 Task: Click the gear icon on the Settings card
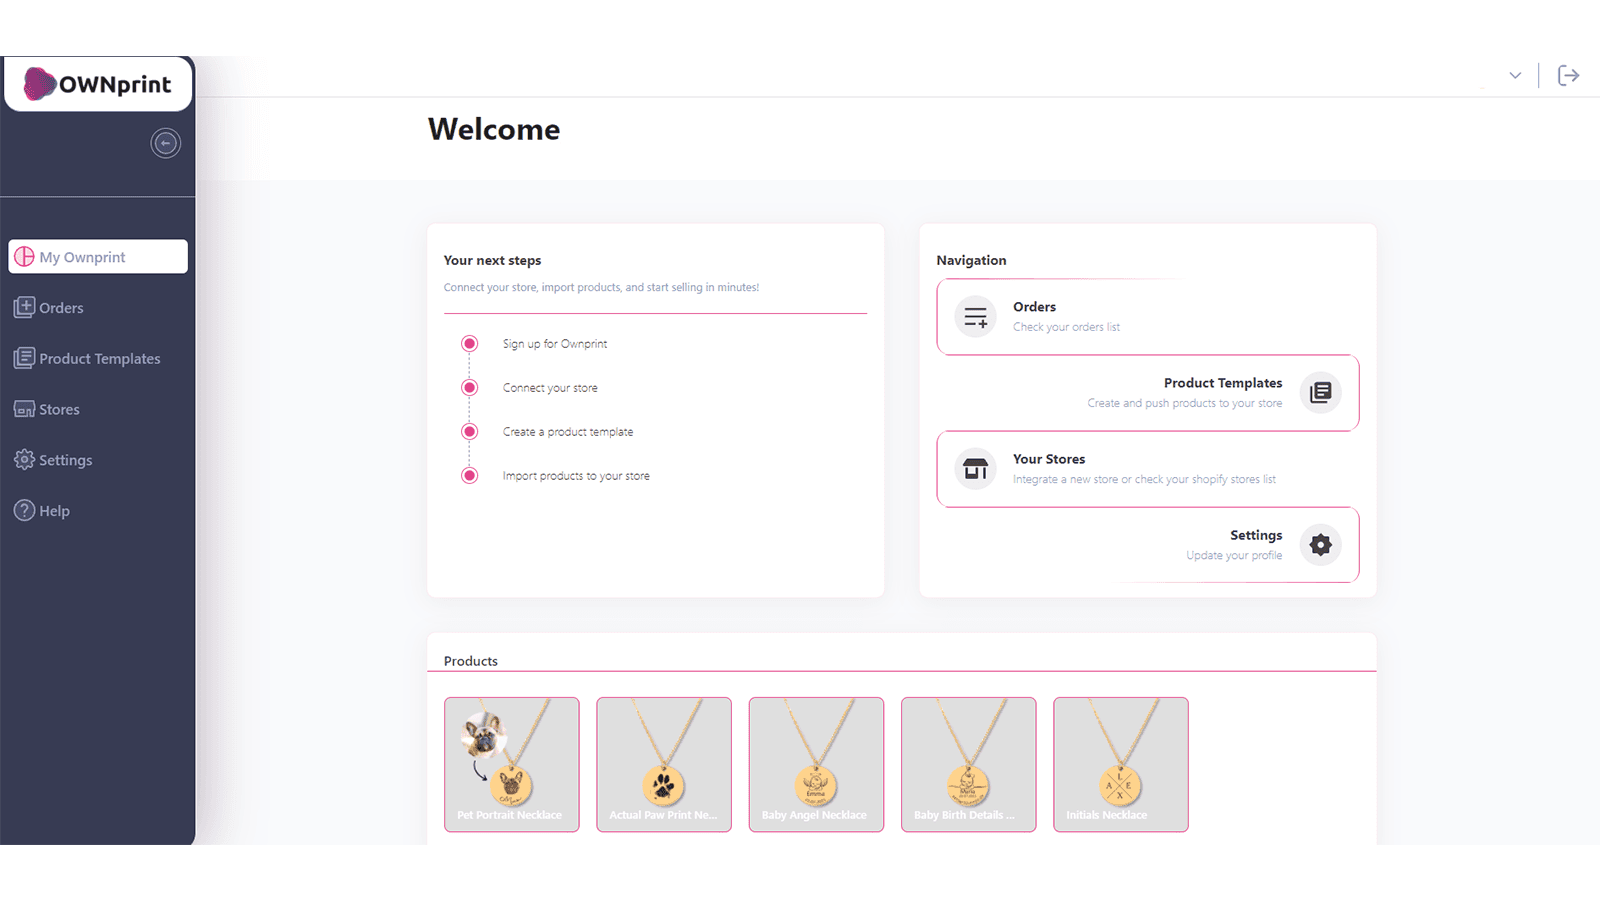pos(1320,544)
